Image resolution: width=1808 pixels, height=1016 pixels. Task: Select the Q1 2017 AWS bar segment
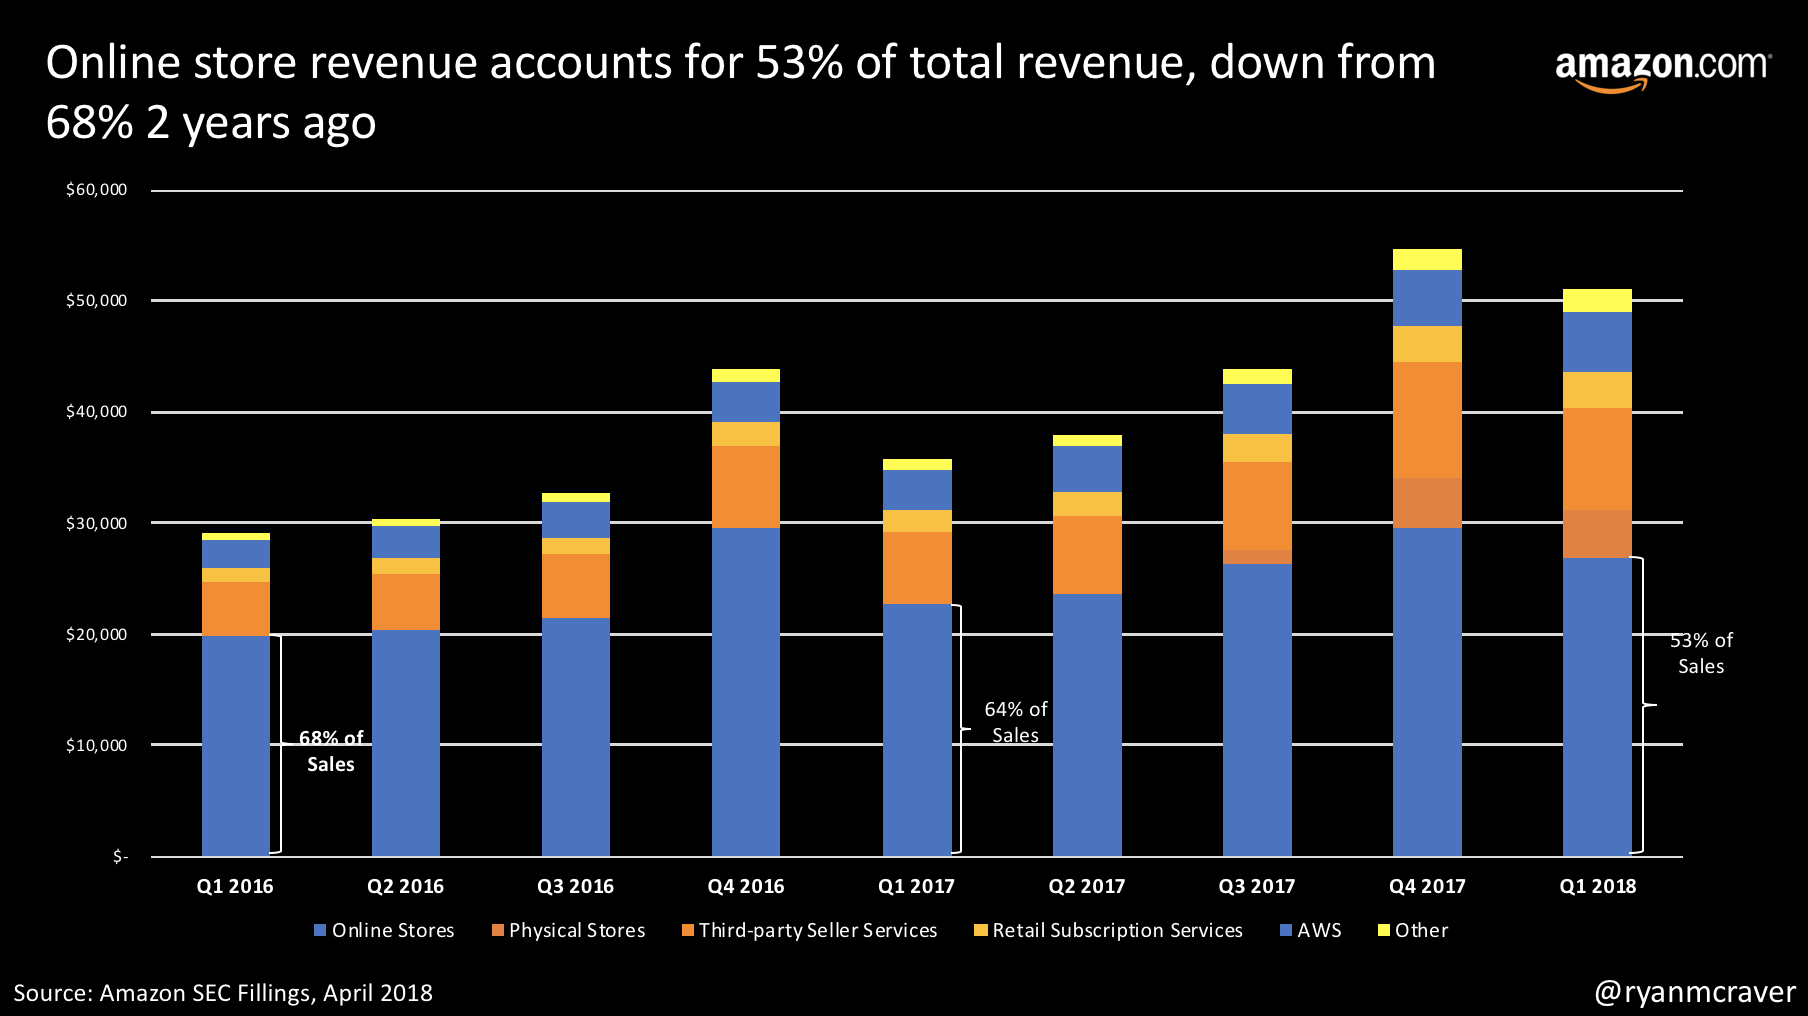click(x=917, y=490)
